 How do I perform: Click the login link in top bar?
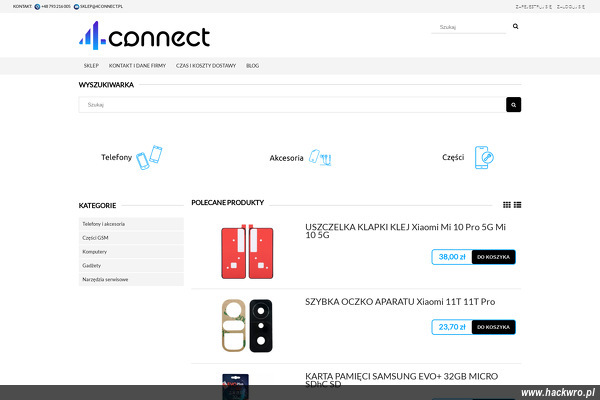coord(571,7)
